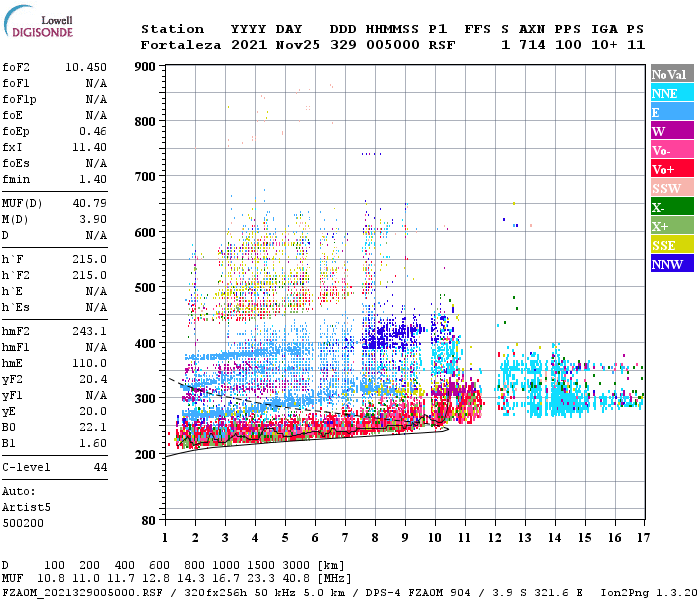Click the h`F value 215.0

tap(89, 259)
